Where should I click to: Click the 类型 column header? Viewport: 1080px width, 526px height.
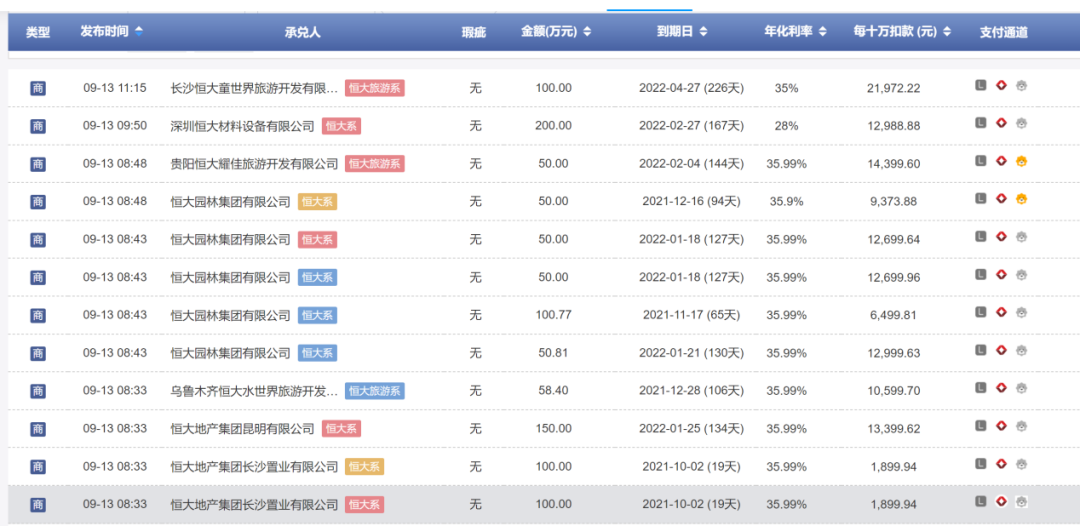38,32
